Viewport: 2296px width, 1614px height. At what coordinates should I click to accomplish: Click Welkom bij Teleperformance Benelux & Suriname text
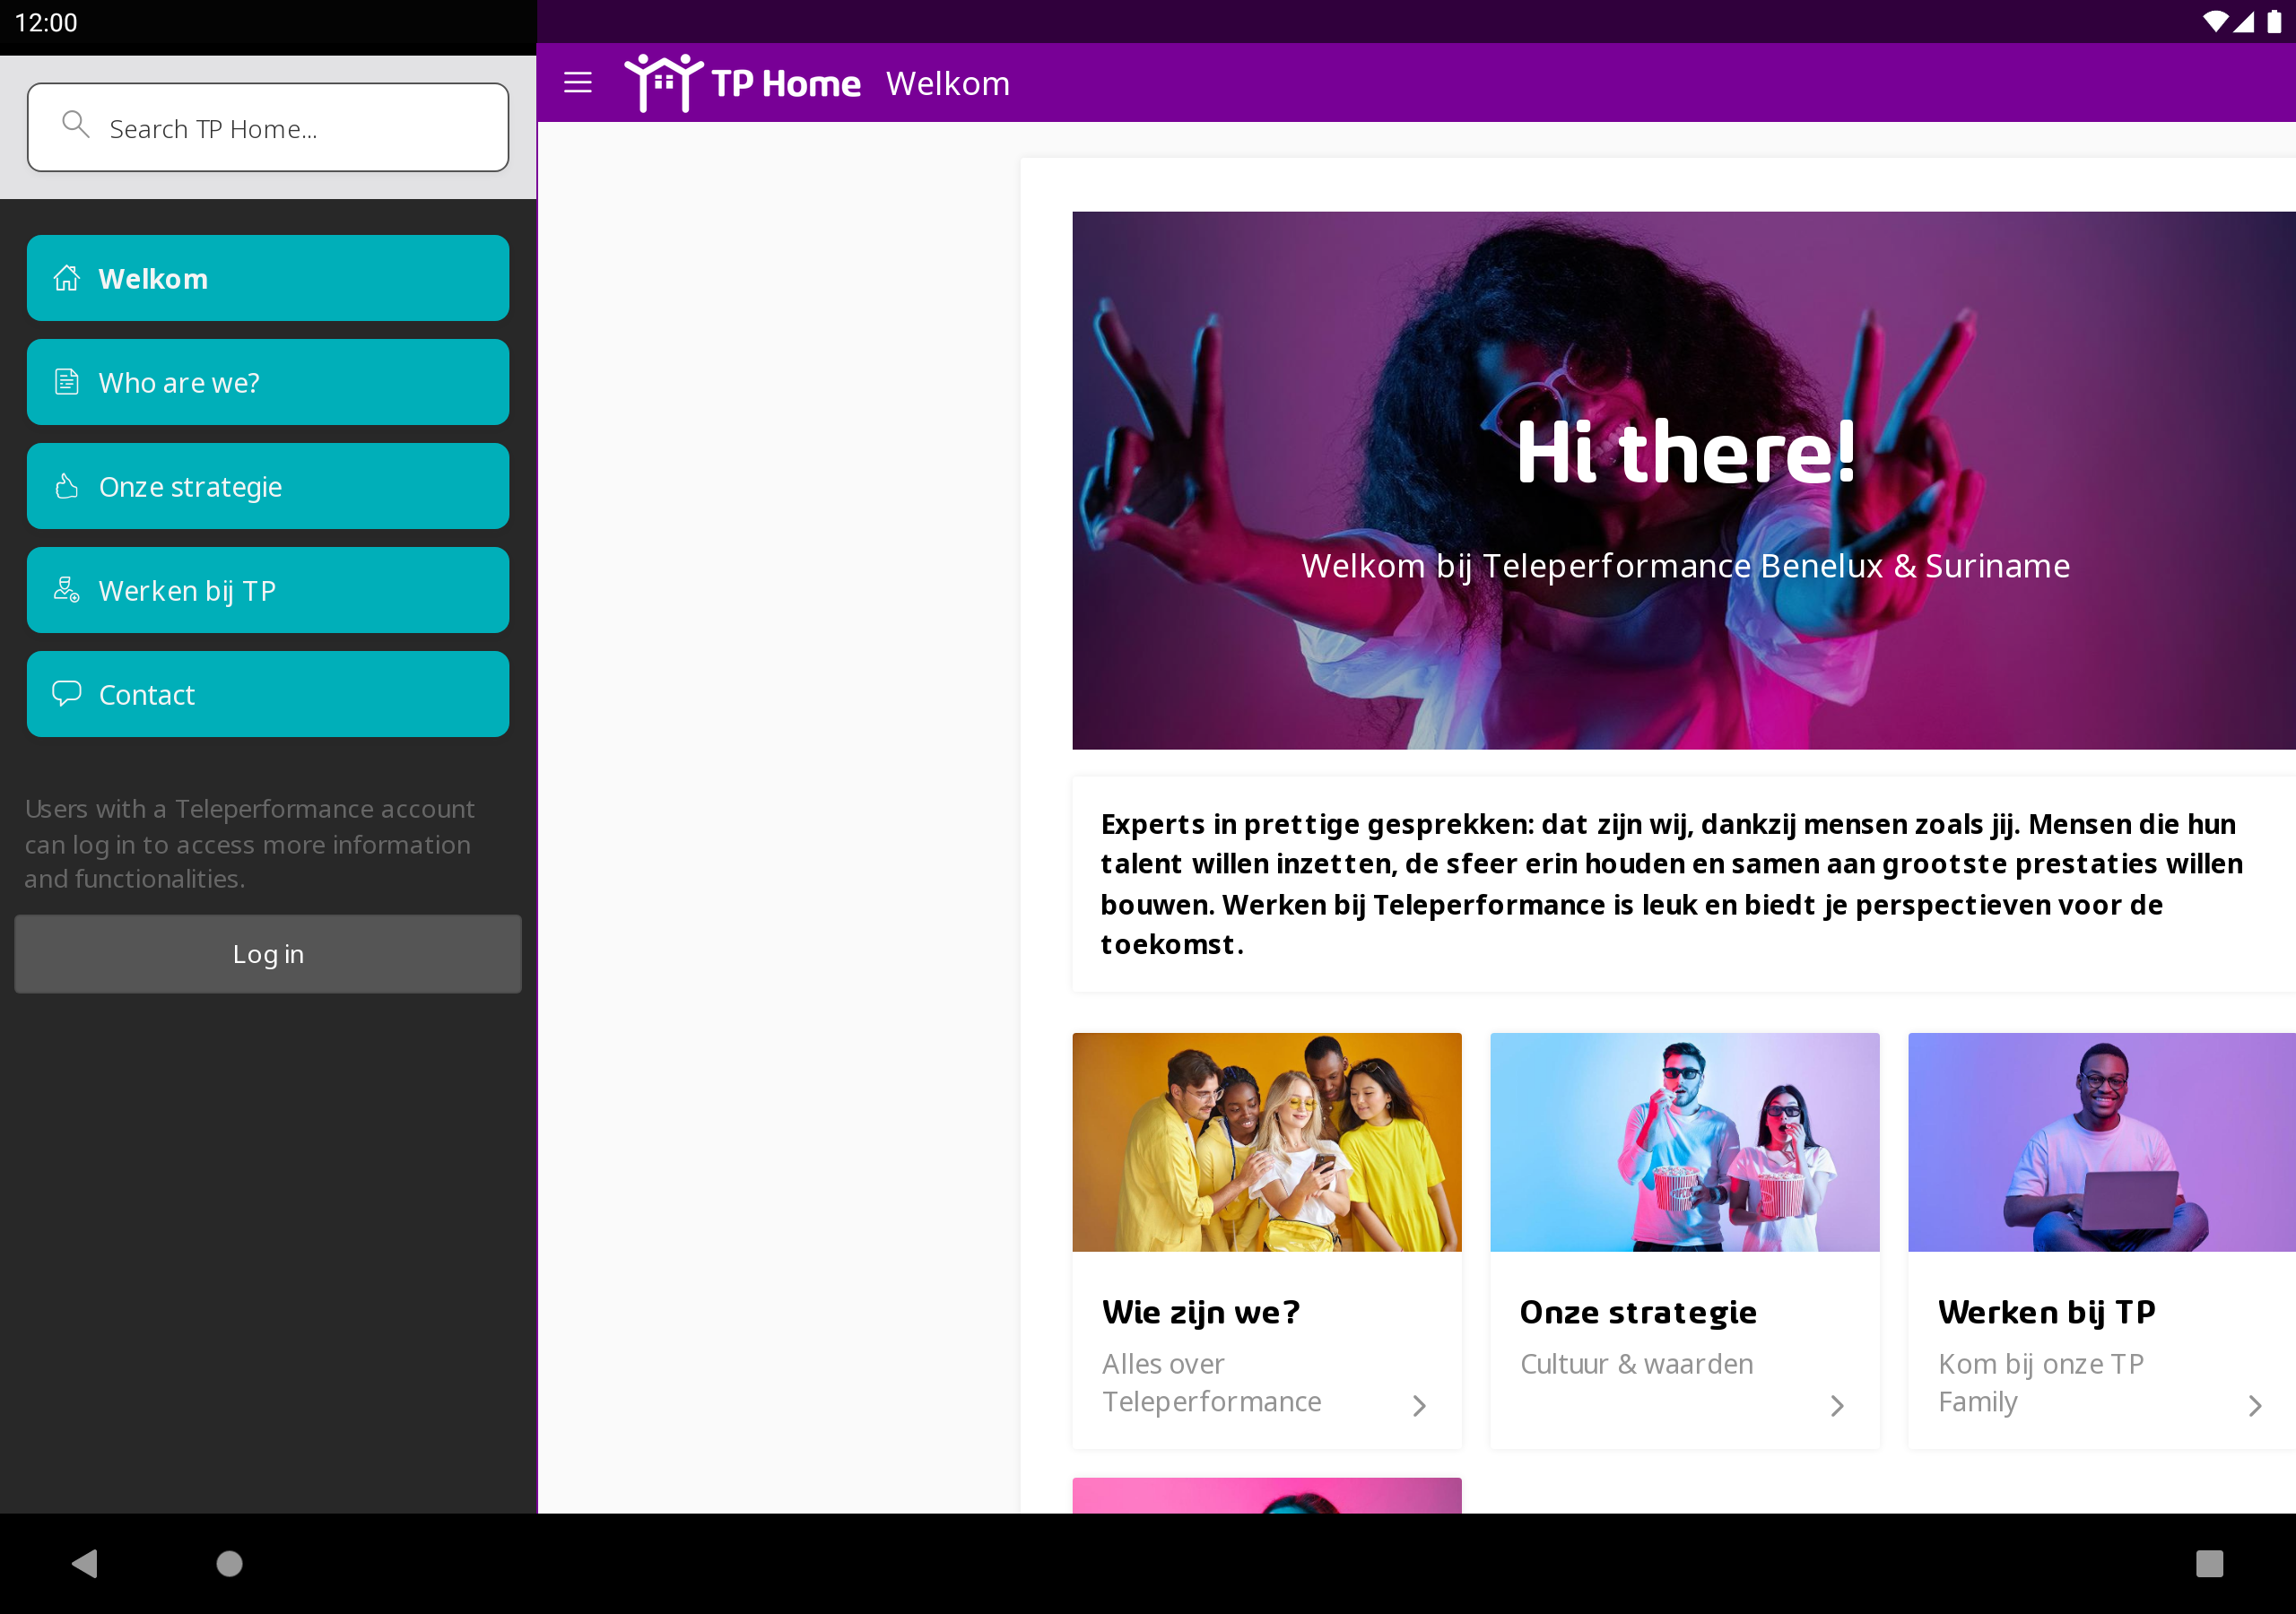pyautogui.click(x=1686, y=566)
